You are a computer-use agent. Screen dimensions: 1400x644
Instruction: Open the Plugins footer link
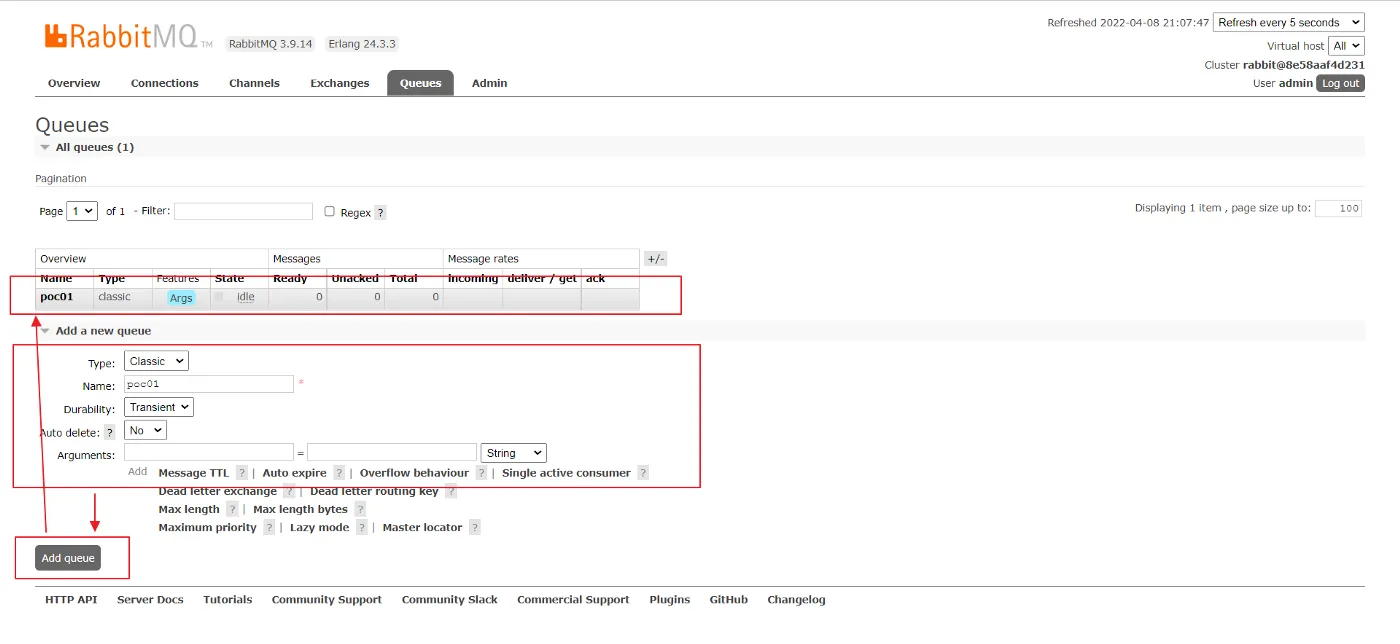(x=670, y=600)
